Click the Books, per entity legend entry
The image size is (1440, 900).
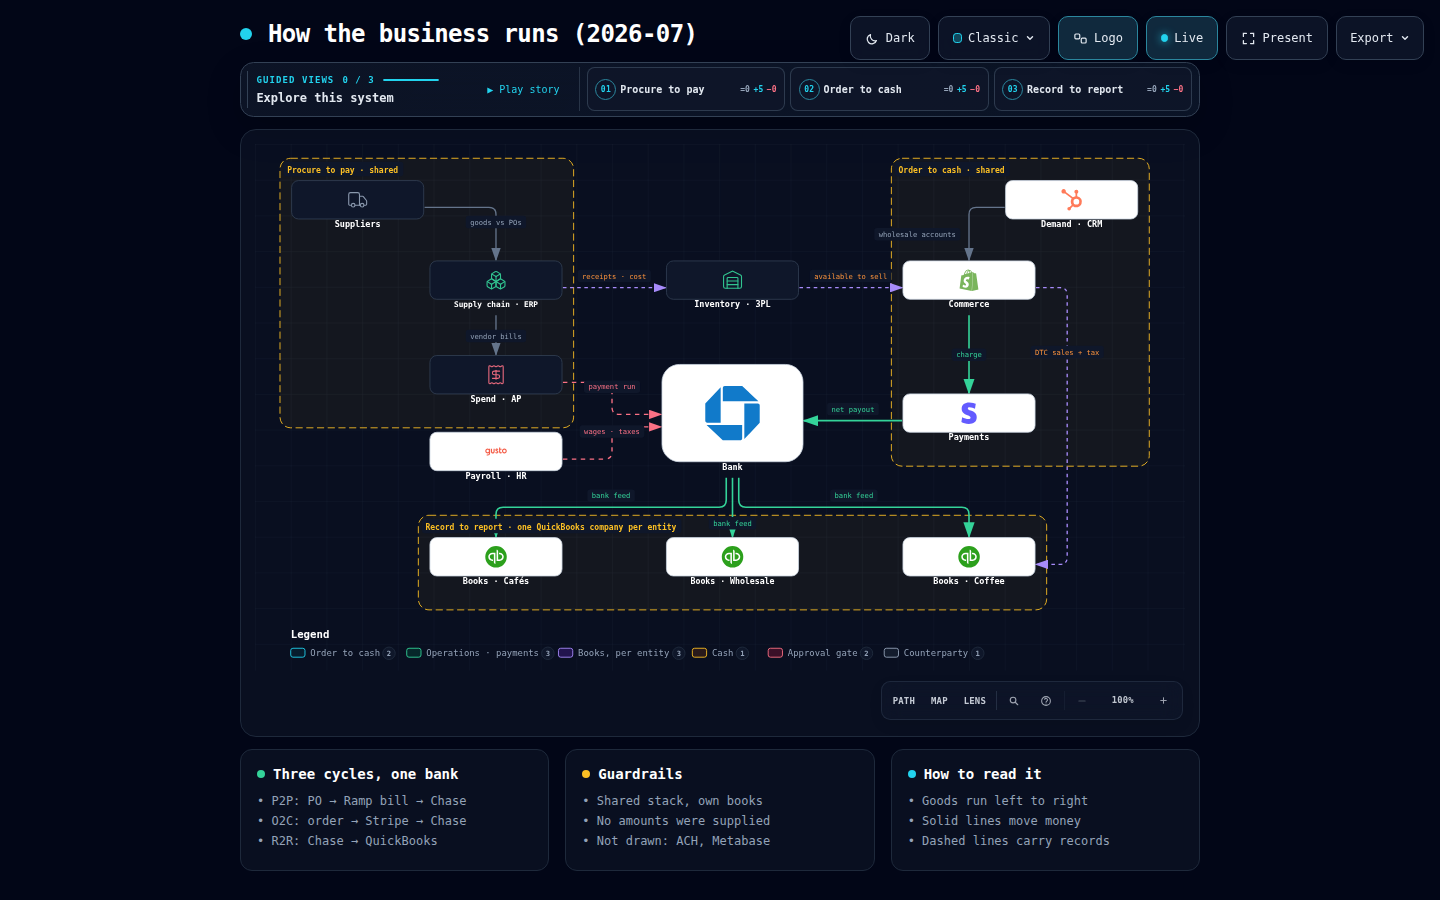click(621, 653)
